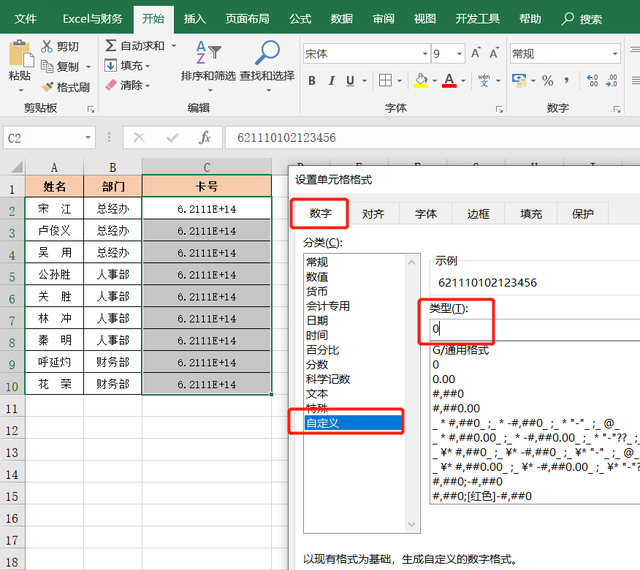Select 自定义 category
The image size is (640, 570).
(x=353, y=423)
